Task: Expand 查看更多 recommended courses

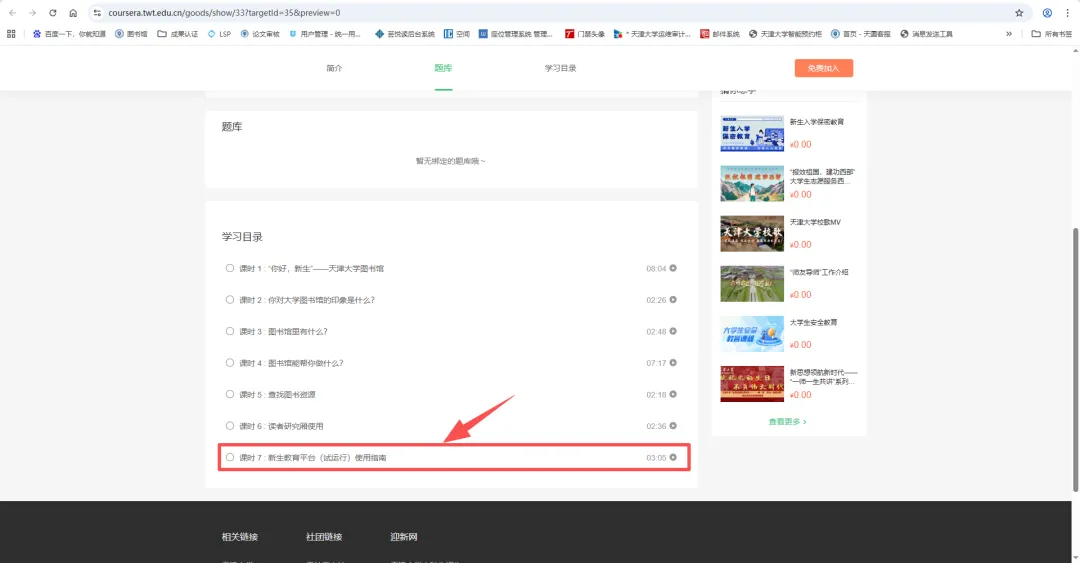Action: click(x=787, y=422)
